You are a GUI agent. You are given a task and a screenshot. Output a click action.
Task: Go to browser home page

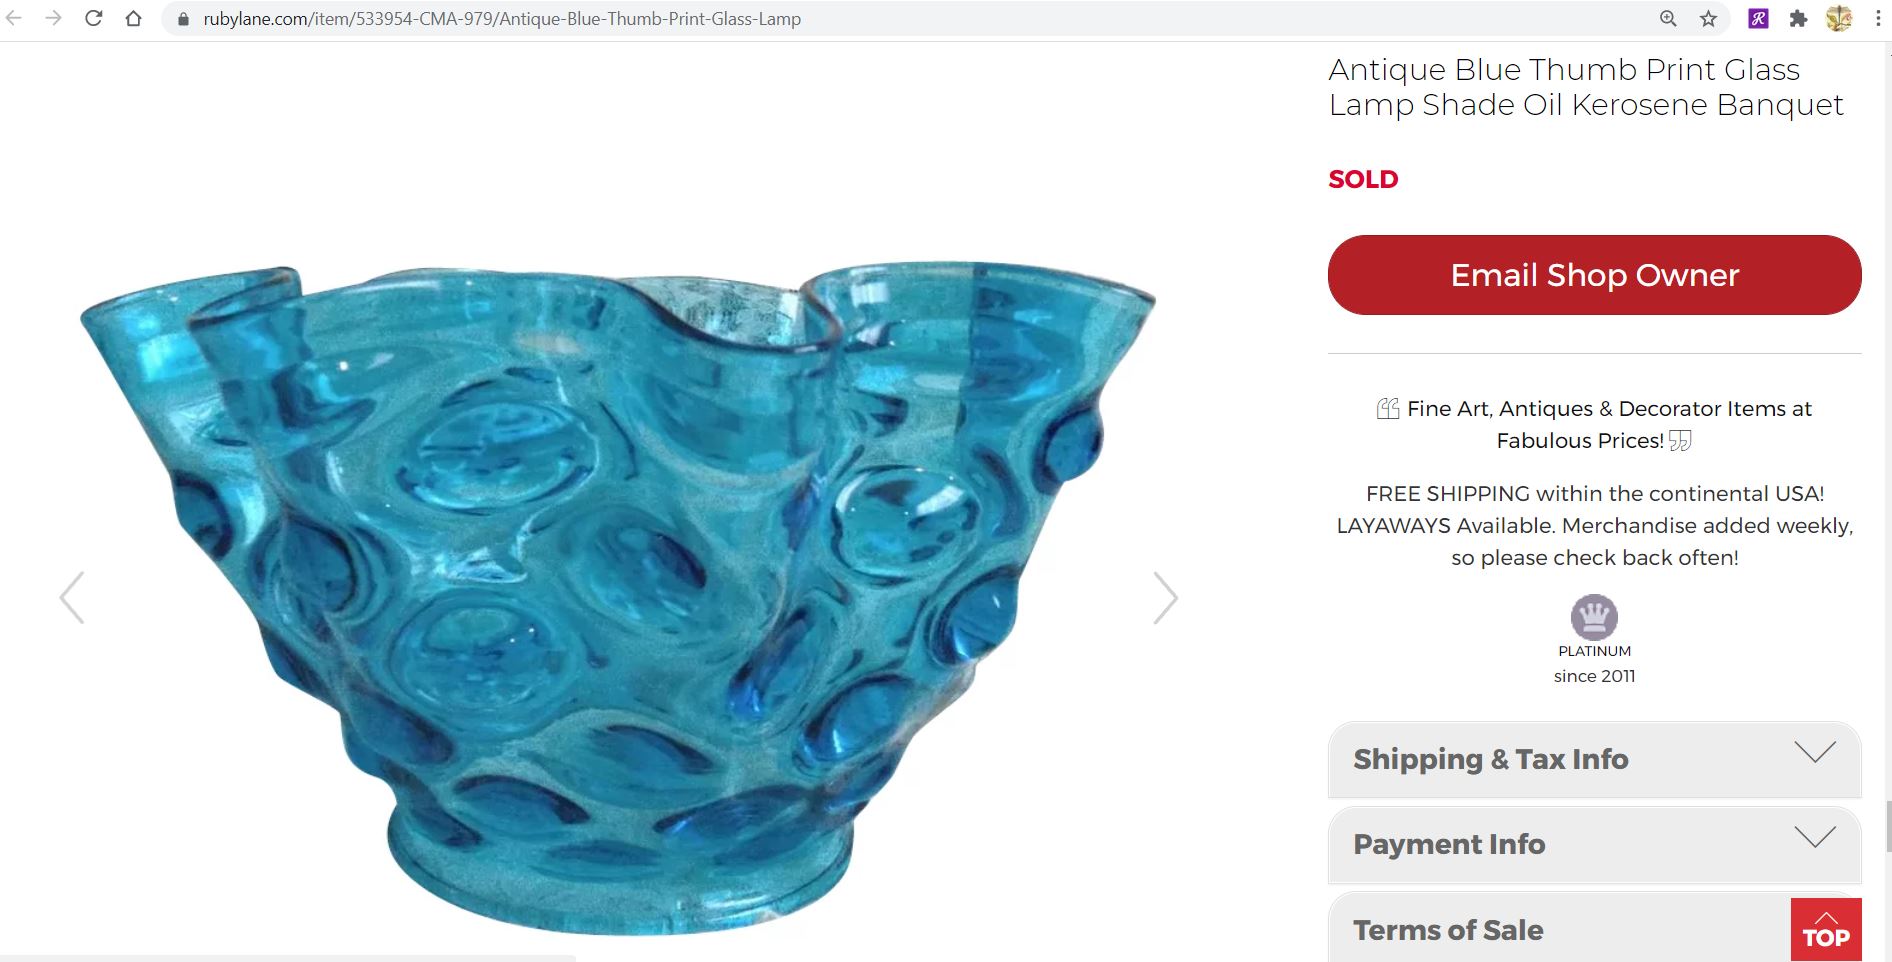pos(133,18)
